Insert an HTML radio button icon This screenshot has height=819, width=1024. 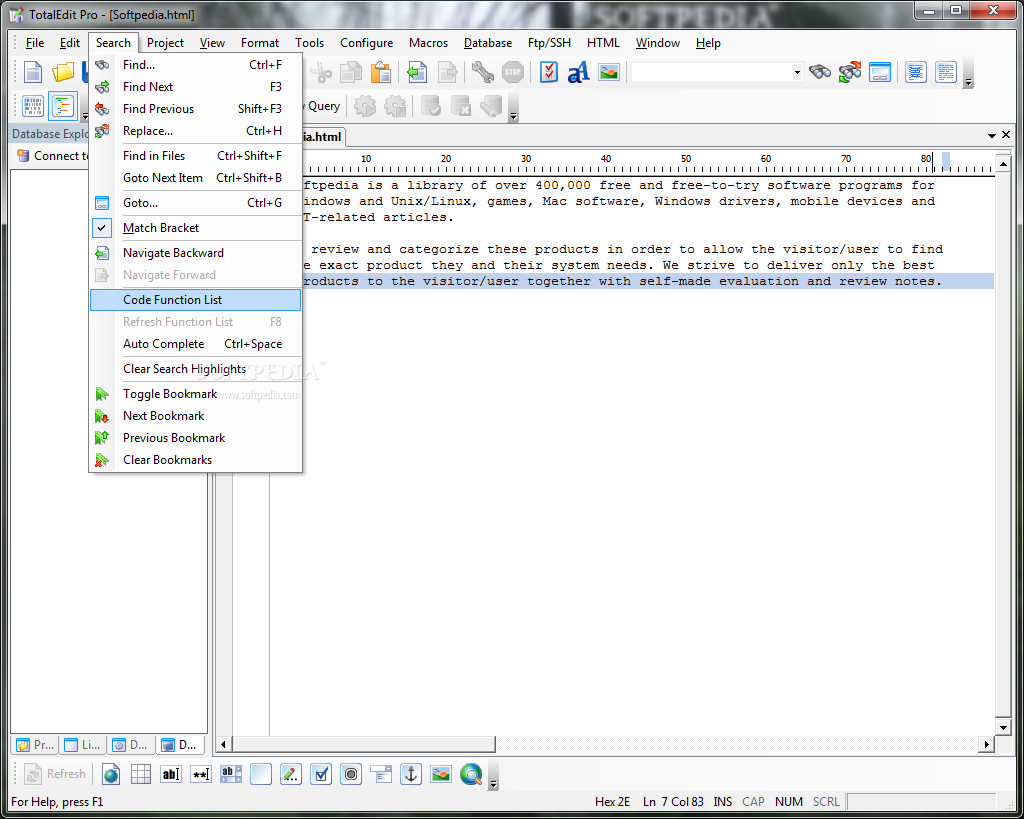click(351, 774)
